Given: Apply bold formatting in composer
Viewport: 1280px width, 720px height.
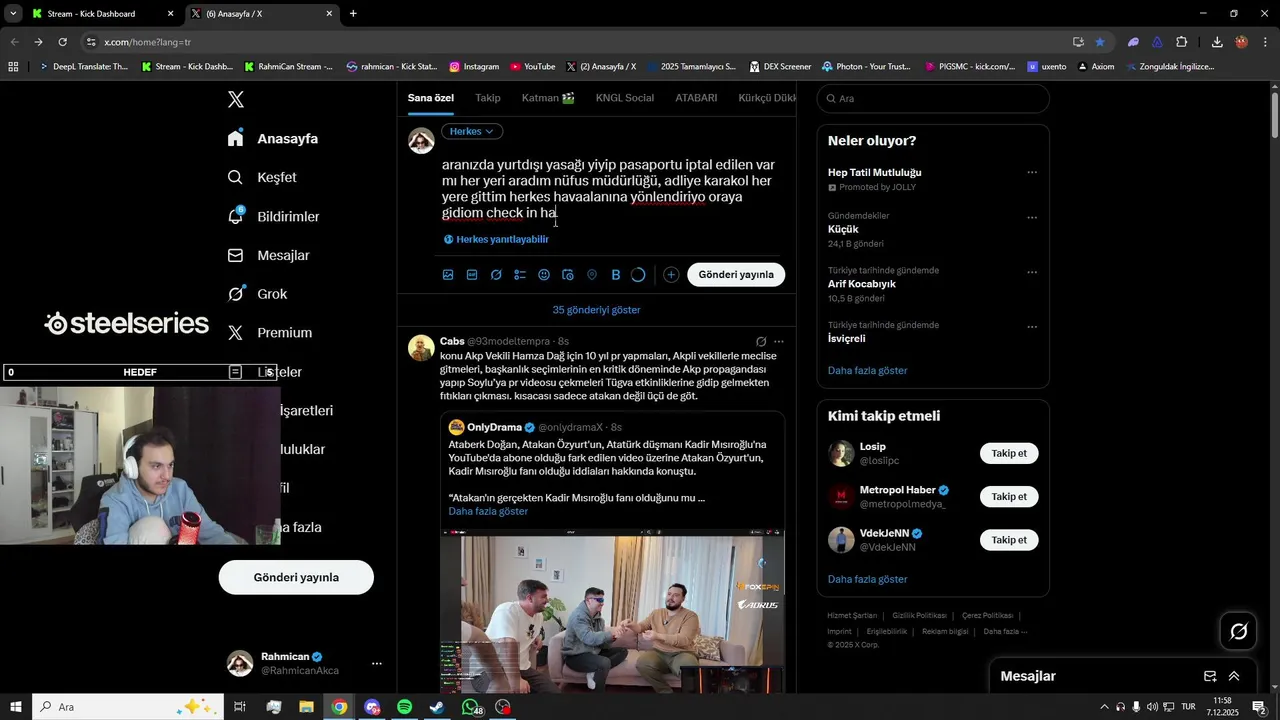Looking at the screenshot, I should [616, 275].
